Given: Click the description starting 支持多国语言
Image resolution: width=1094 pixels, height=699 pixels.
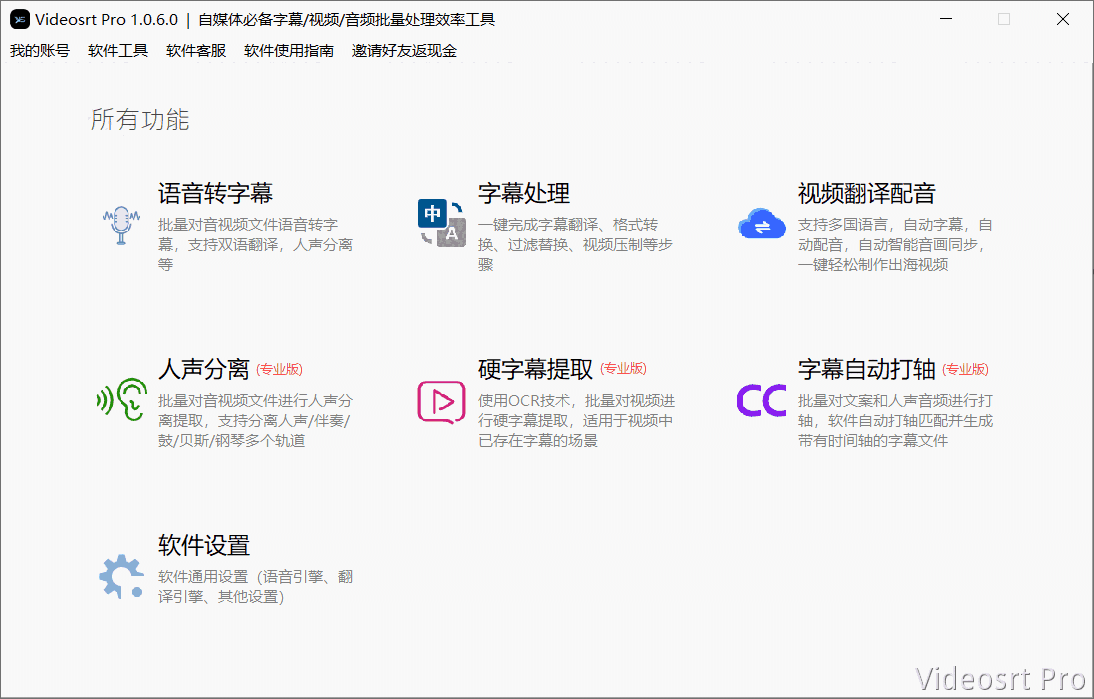Looking at the screenshot, I should tap(895, 244).
